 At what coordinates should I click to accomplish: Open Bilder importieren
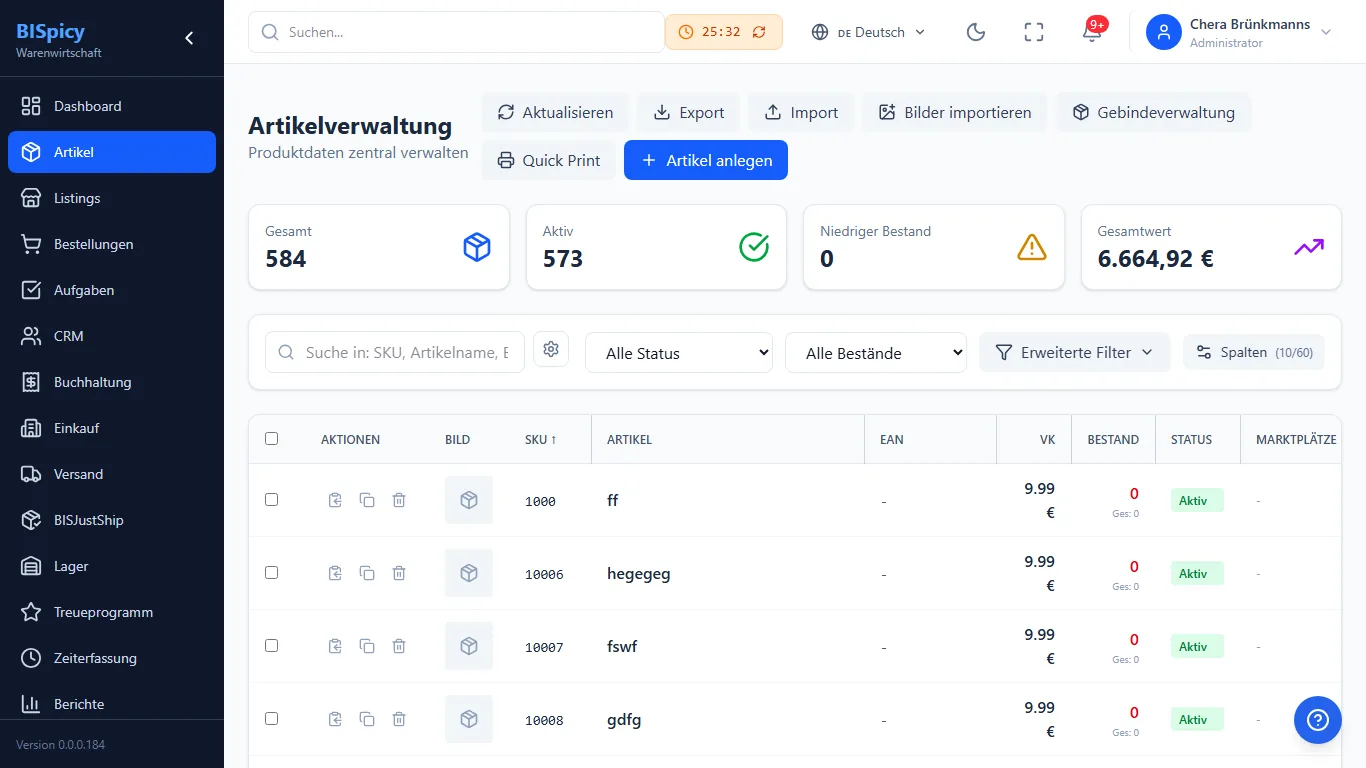point(955,112)
